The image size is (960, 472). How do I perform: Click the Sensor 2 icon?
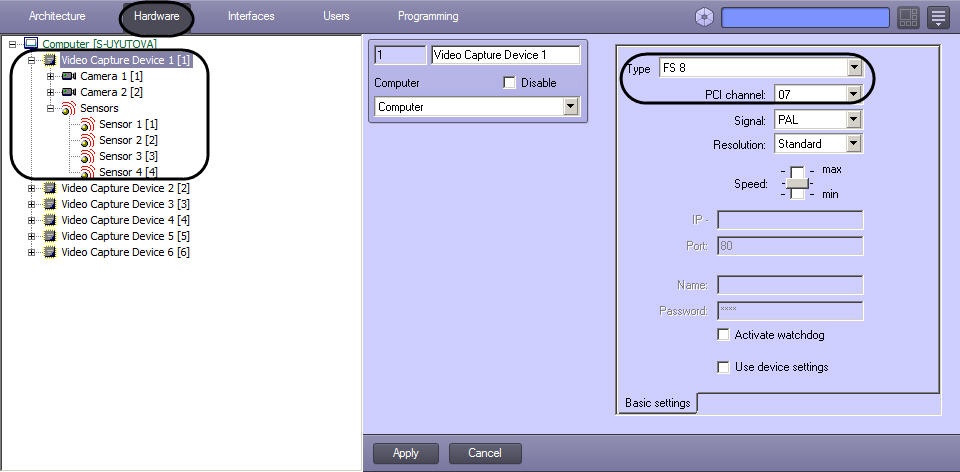88,140
